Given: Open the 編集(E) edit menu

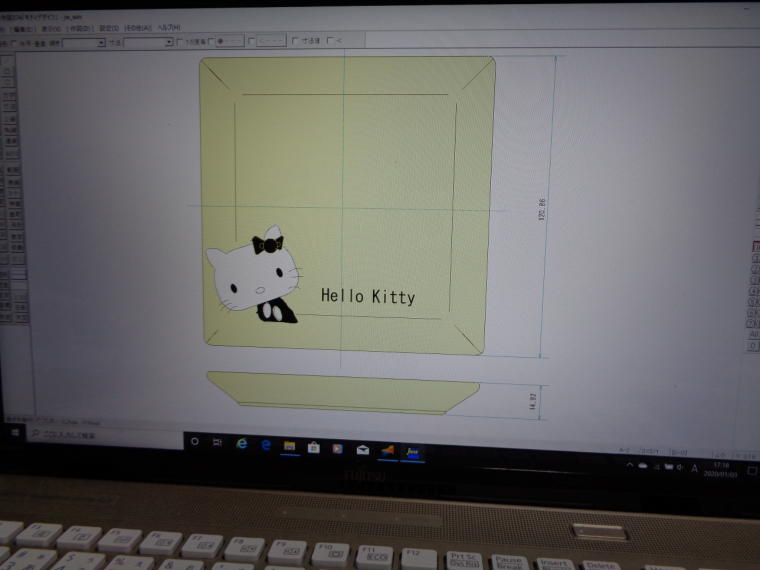Looking at the screenshot, I should click(22, 29).
